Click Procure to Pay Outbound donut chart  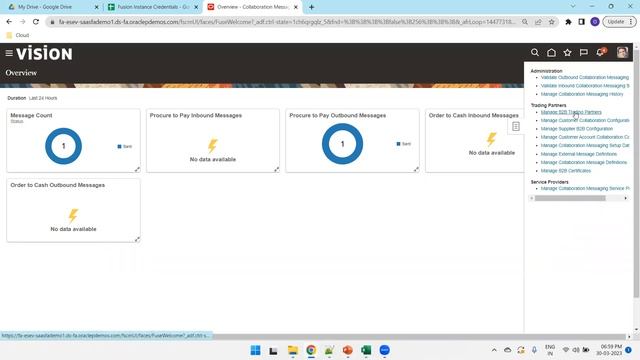pyautogui.click(x=342, y=144)
